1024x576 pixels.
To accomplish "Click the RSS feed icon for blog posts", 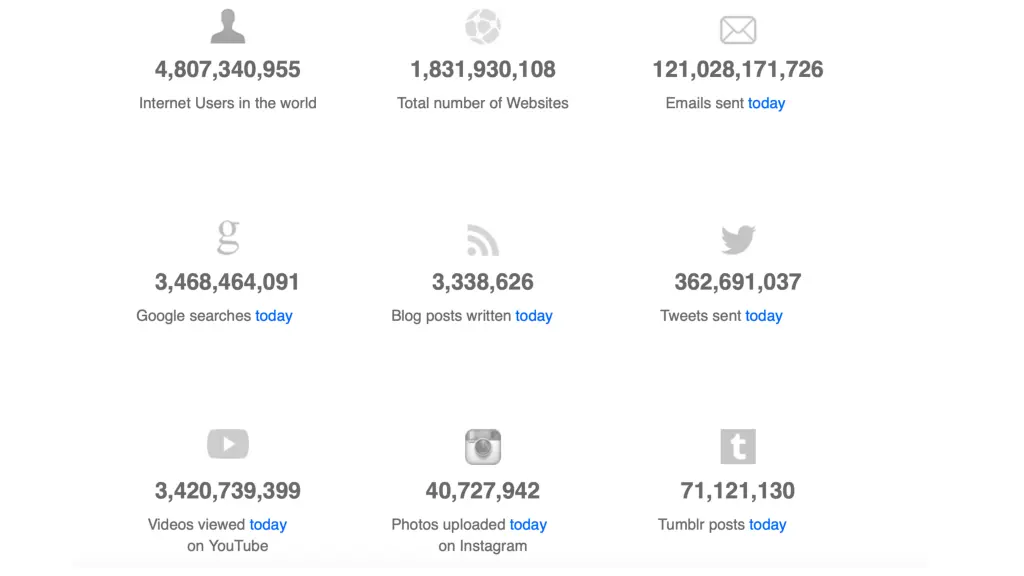I will click(x=483, y=240).
